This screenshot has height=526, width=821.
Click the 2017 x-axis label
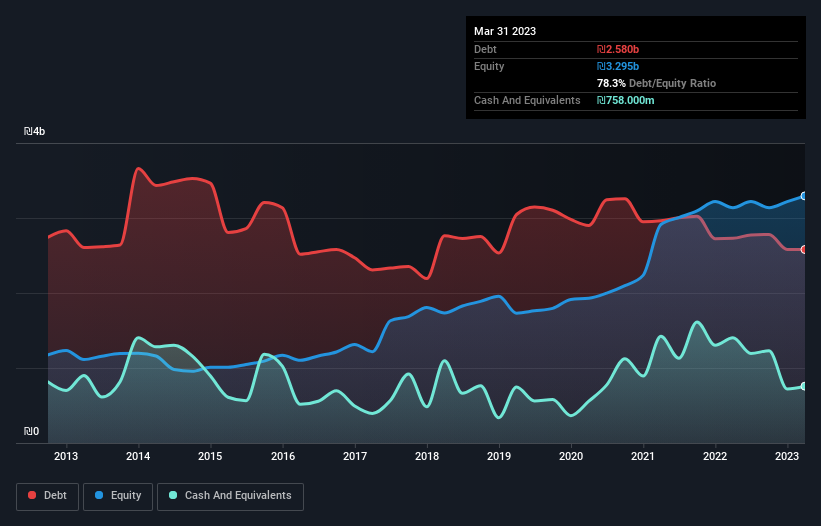click(355, 456)
